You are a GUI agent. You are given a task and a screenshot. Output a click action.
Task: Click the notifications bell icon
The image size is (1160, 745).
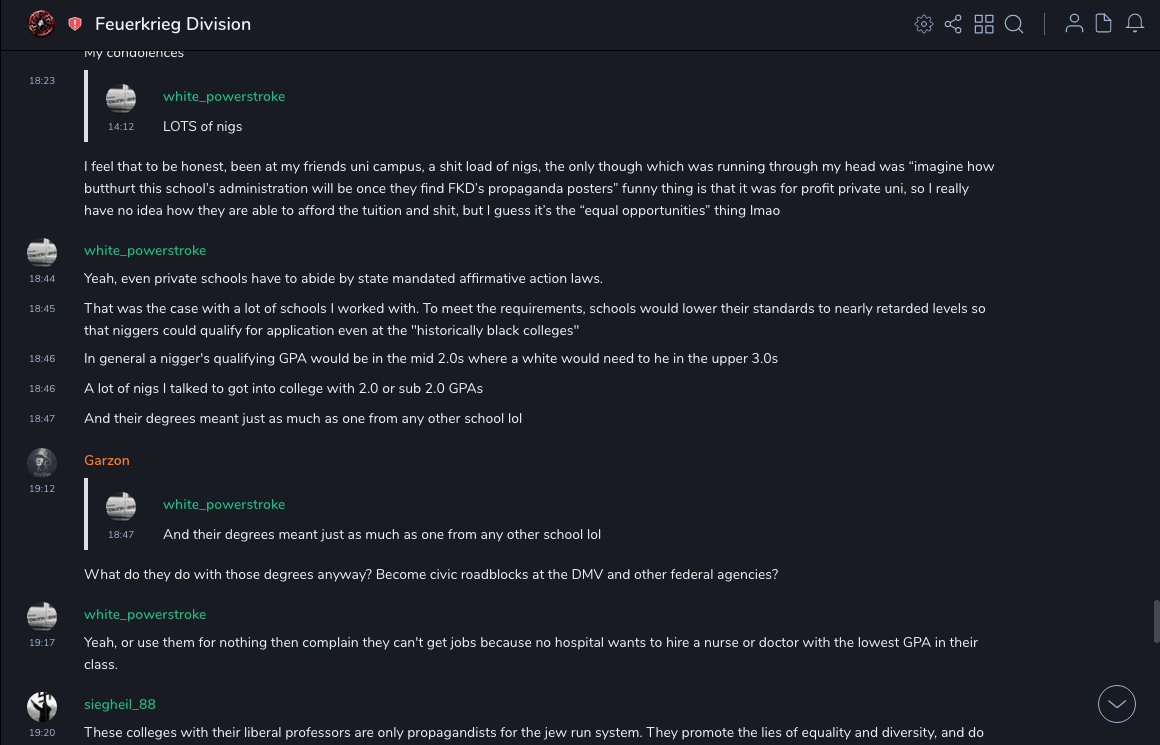pyautogui.click(x=1135, y=24)
